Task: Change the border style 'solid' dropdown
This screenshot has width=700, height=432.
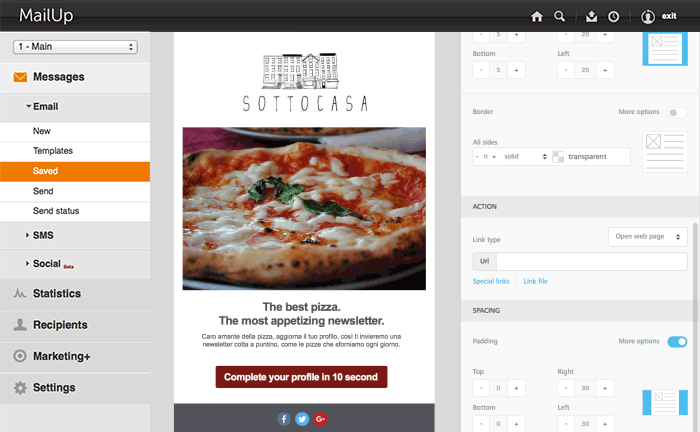Action: pos(525,157)
